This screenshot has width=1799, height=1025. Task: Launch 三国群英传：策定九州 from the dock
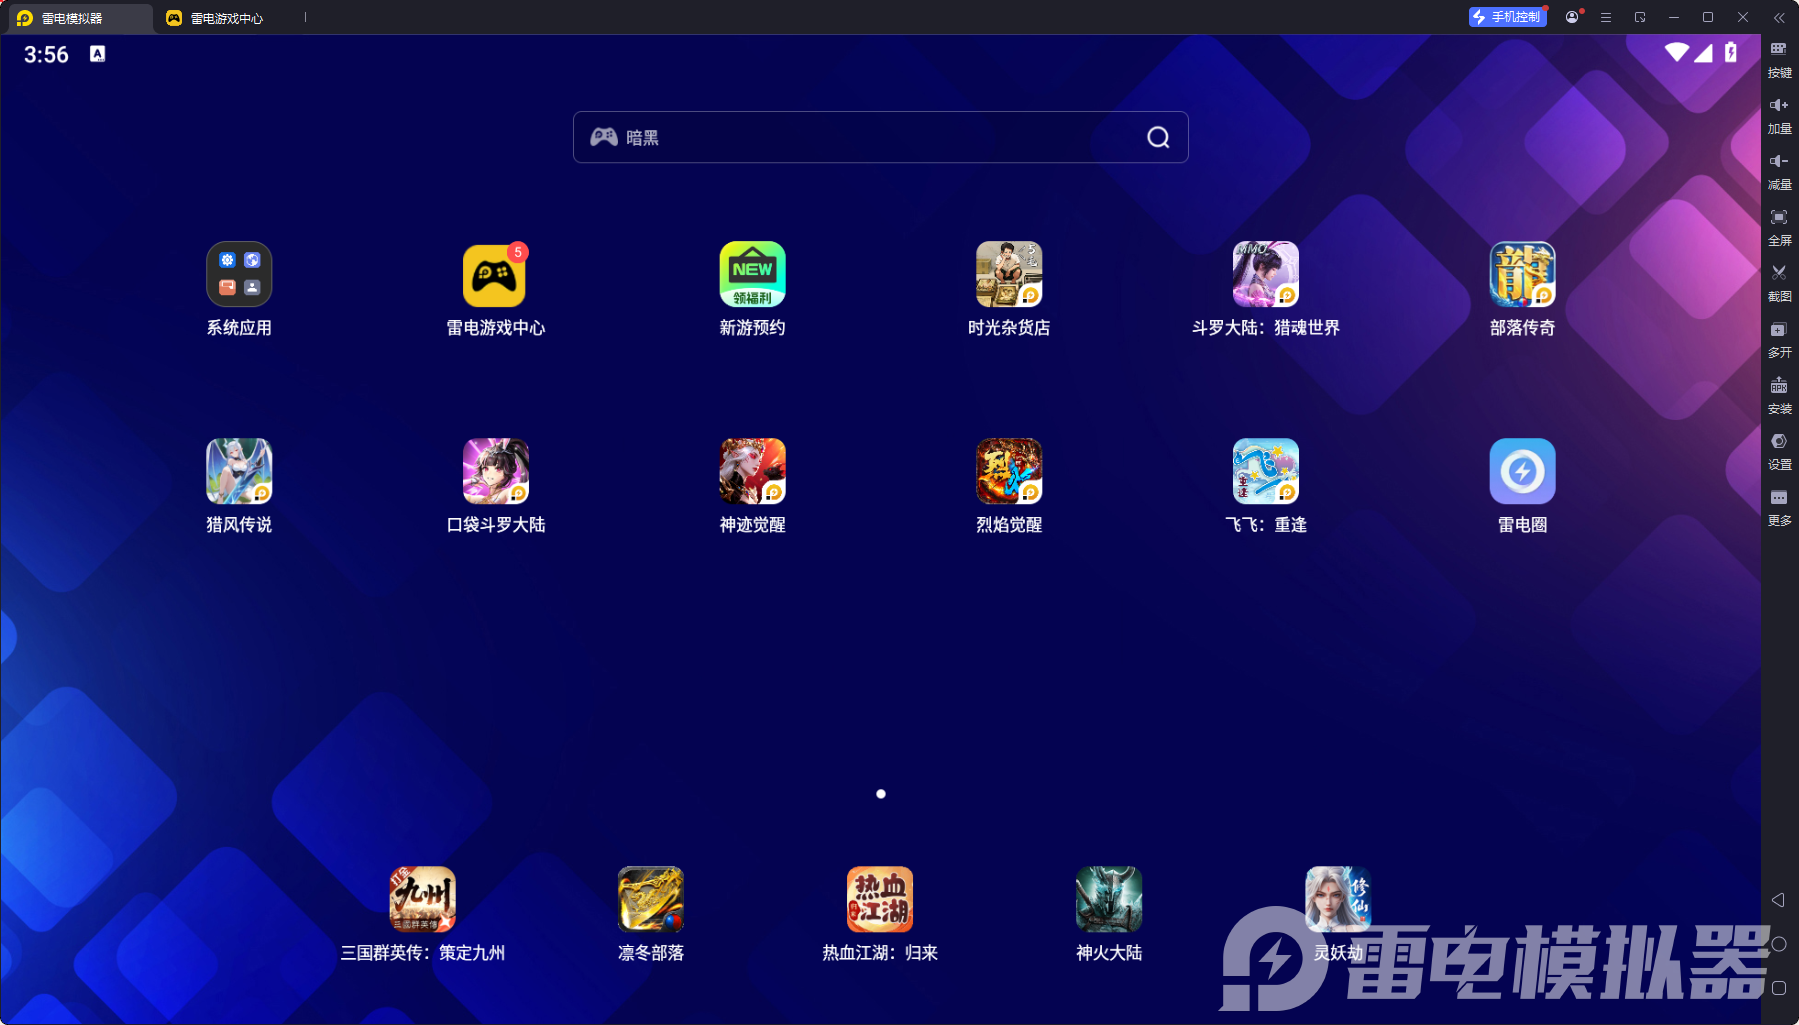coord(422,899)
